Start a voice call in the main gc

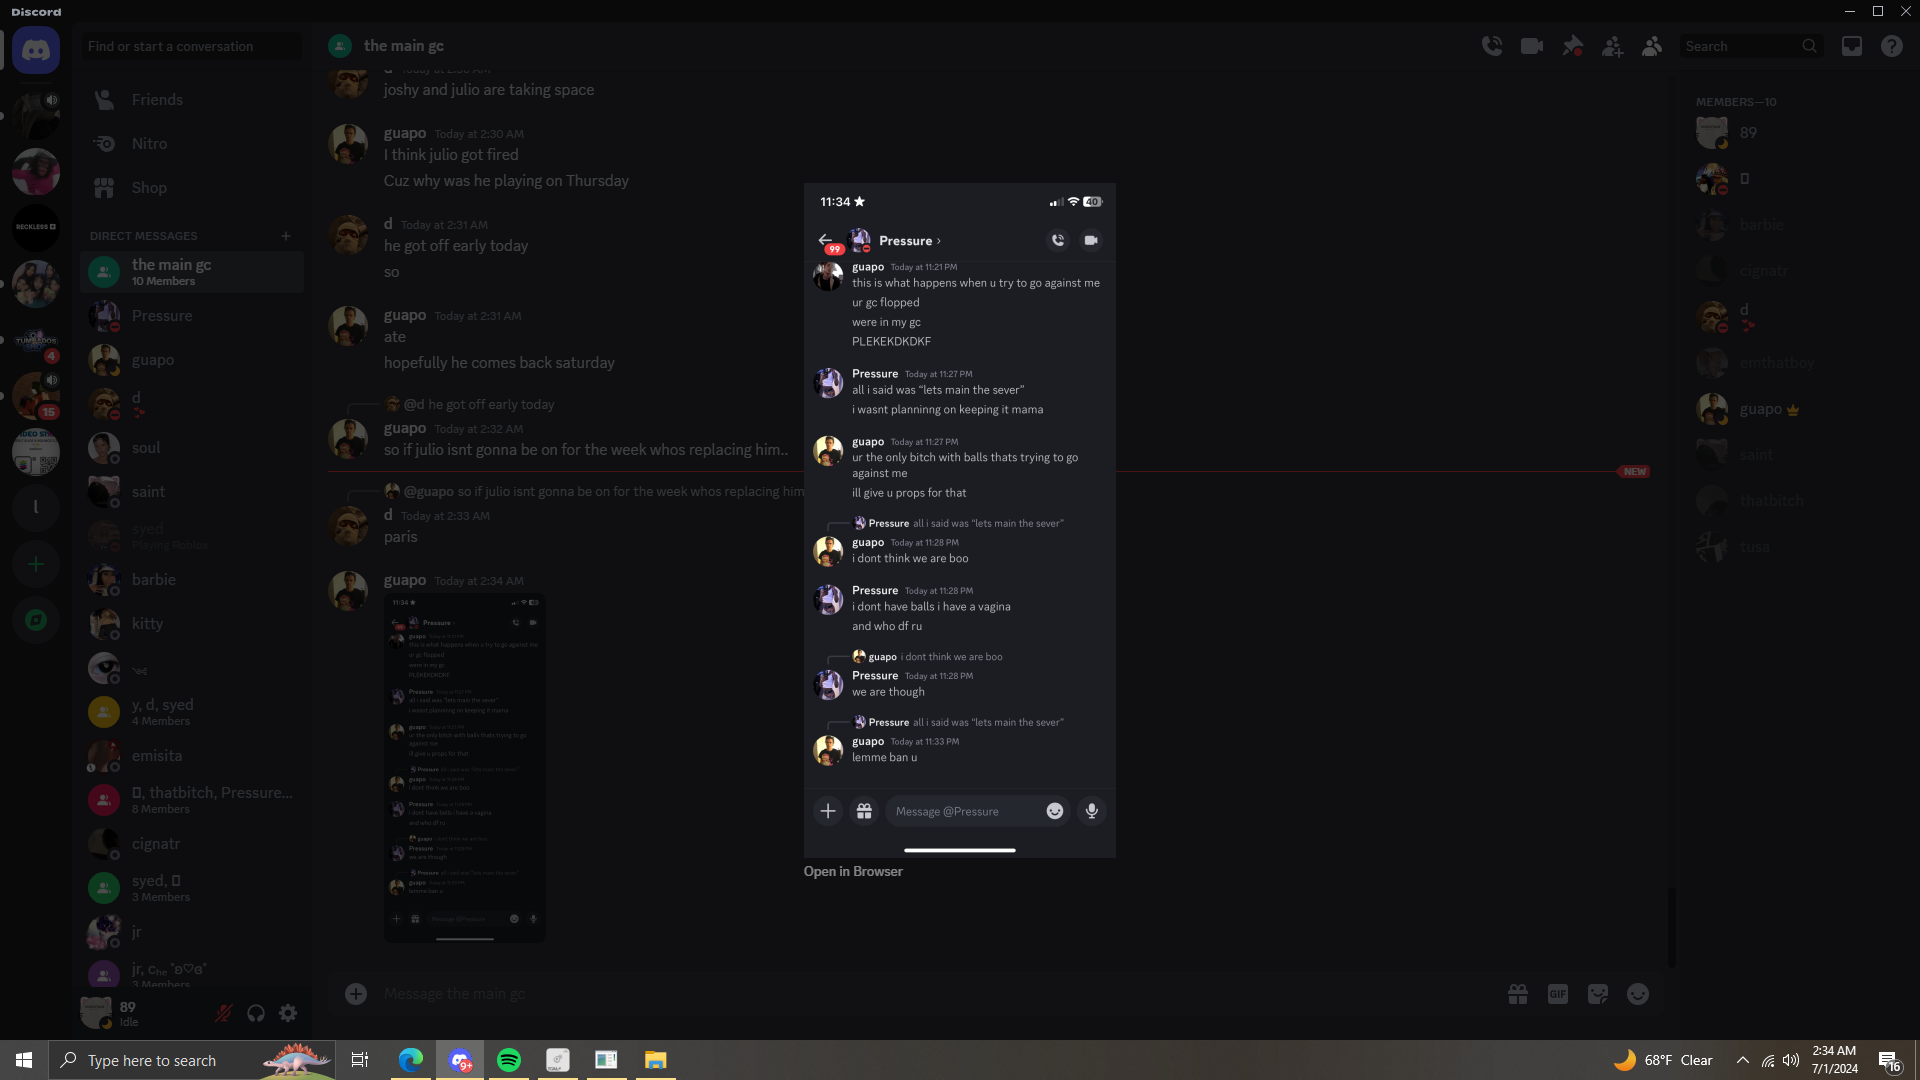coord(1492,46)
